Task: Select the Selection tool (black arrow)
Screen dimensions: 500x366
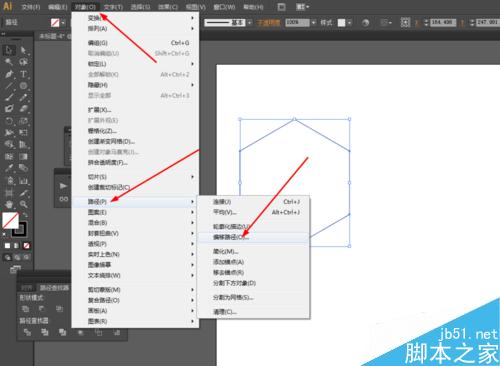Action: (x=8, y=50)
